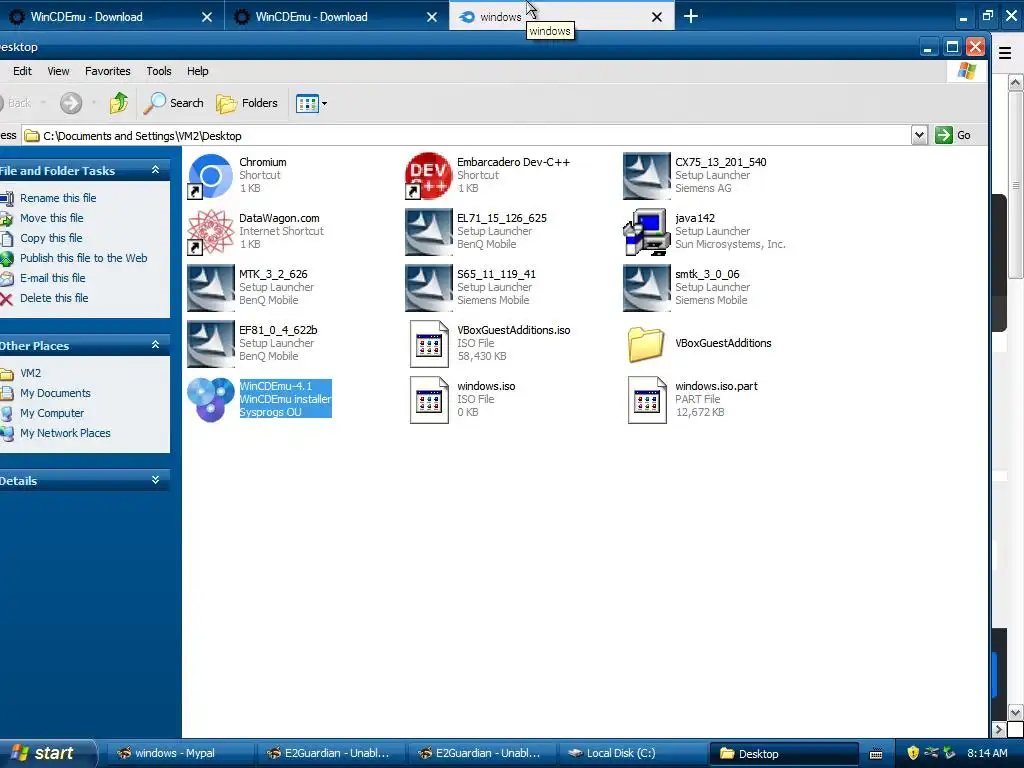Collapse the File and Folder Tasks panel
This screenshot has height=768, width=1024.
tap(155, 170)
